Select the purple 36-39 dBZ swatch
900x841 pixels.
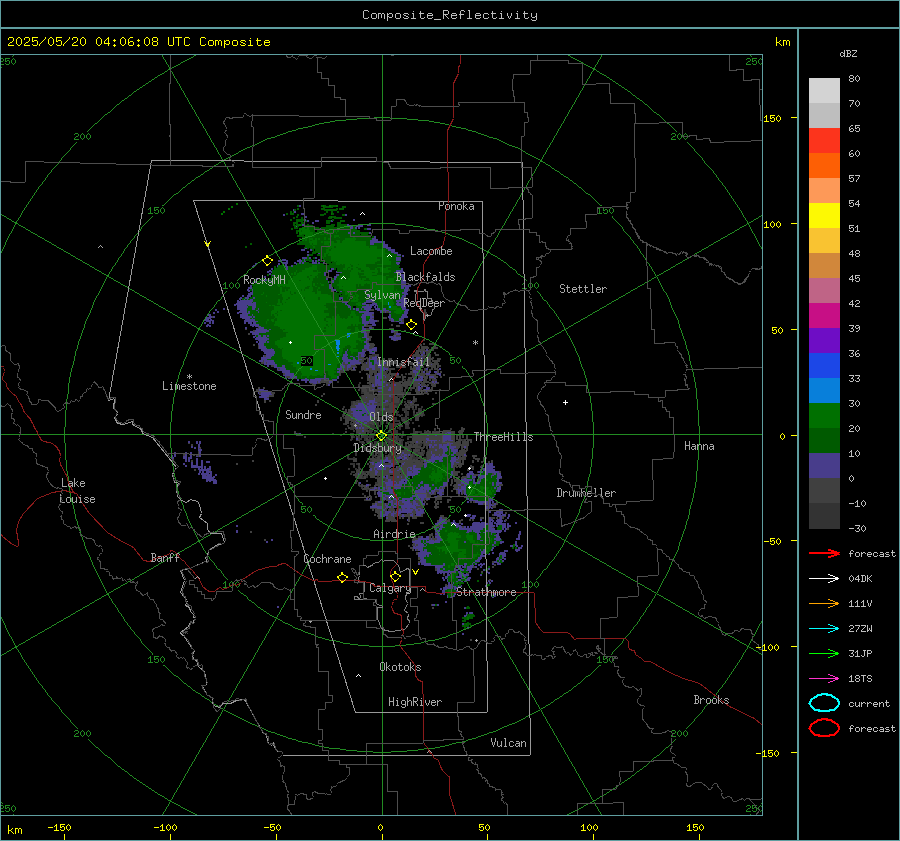coord(824,340)
